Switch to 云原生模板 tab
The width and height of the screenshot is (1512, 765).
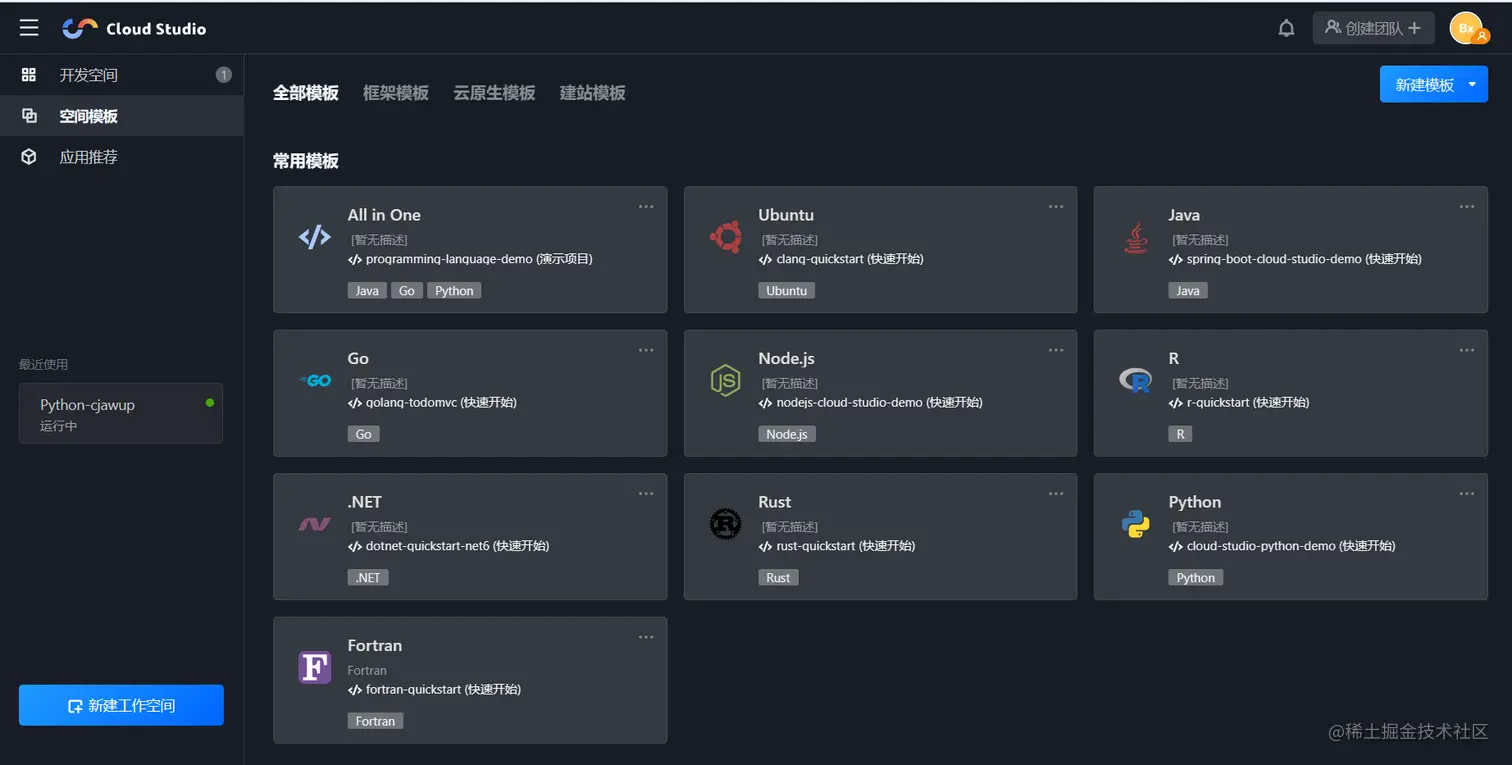point(494,93)
